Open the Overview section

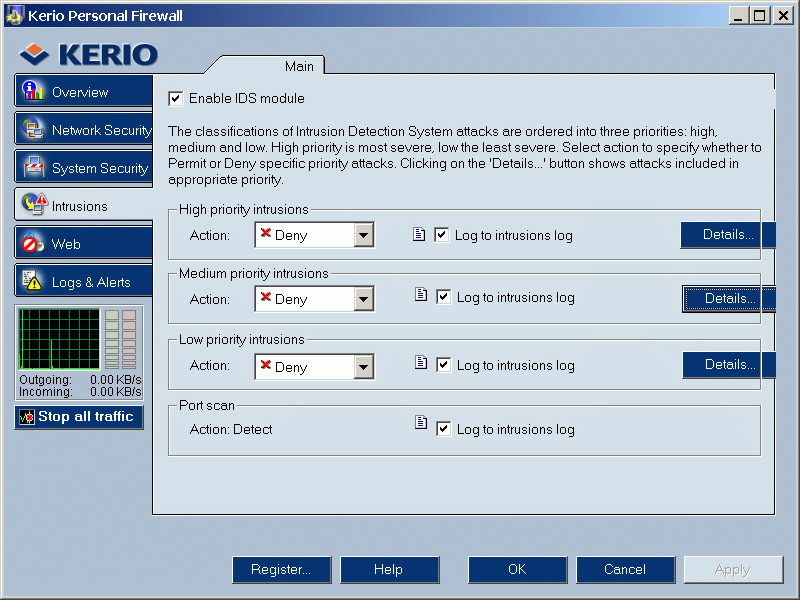point(84,91)
